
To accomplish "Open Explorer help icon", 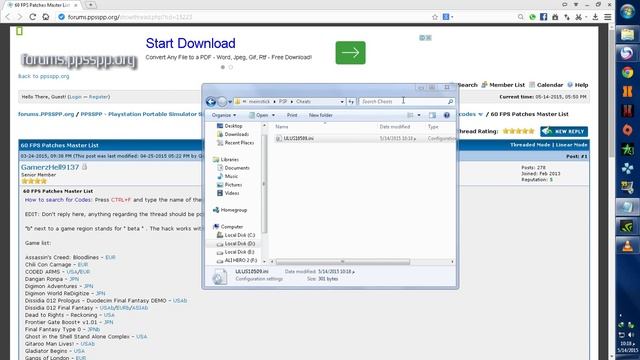I will pyautogui.click(x=447, y=116).
